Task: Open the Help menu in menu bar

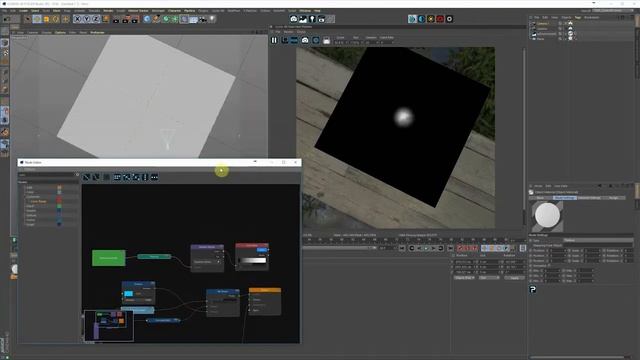Action: [317, 11]
